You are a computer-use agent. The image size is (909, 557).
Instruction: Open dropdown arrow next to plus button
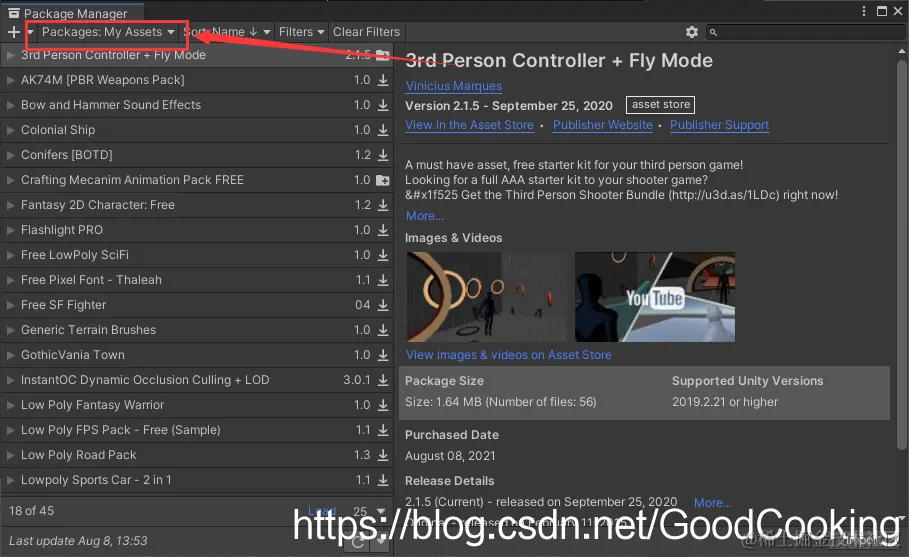coord(30,32)
